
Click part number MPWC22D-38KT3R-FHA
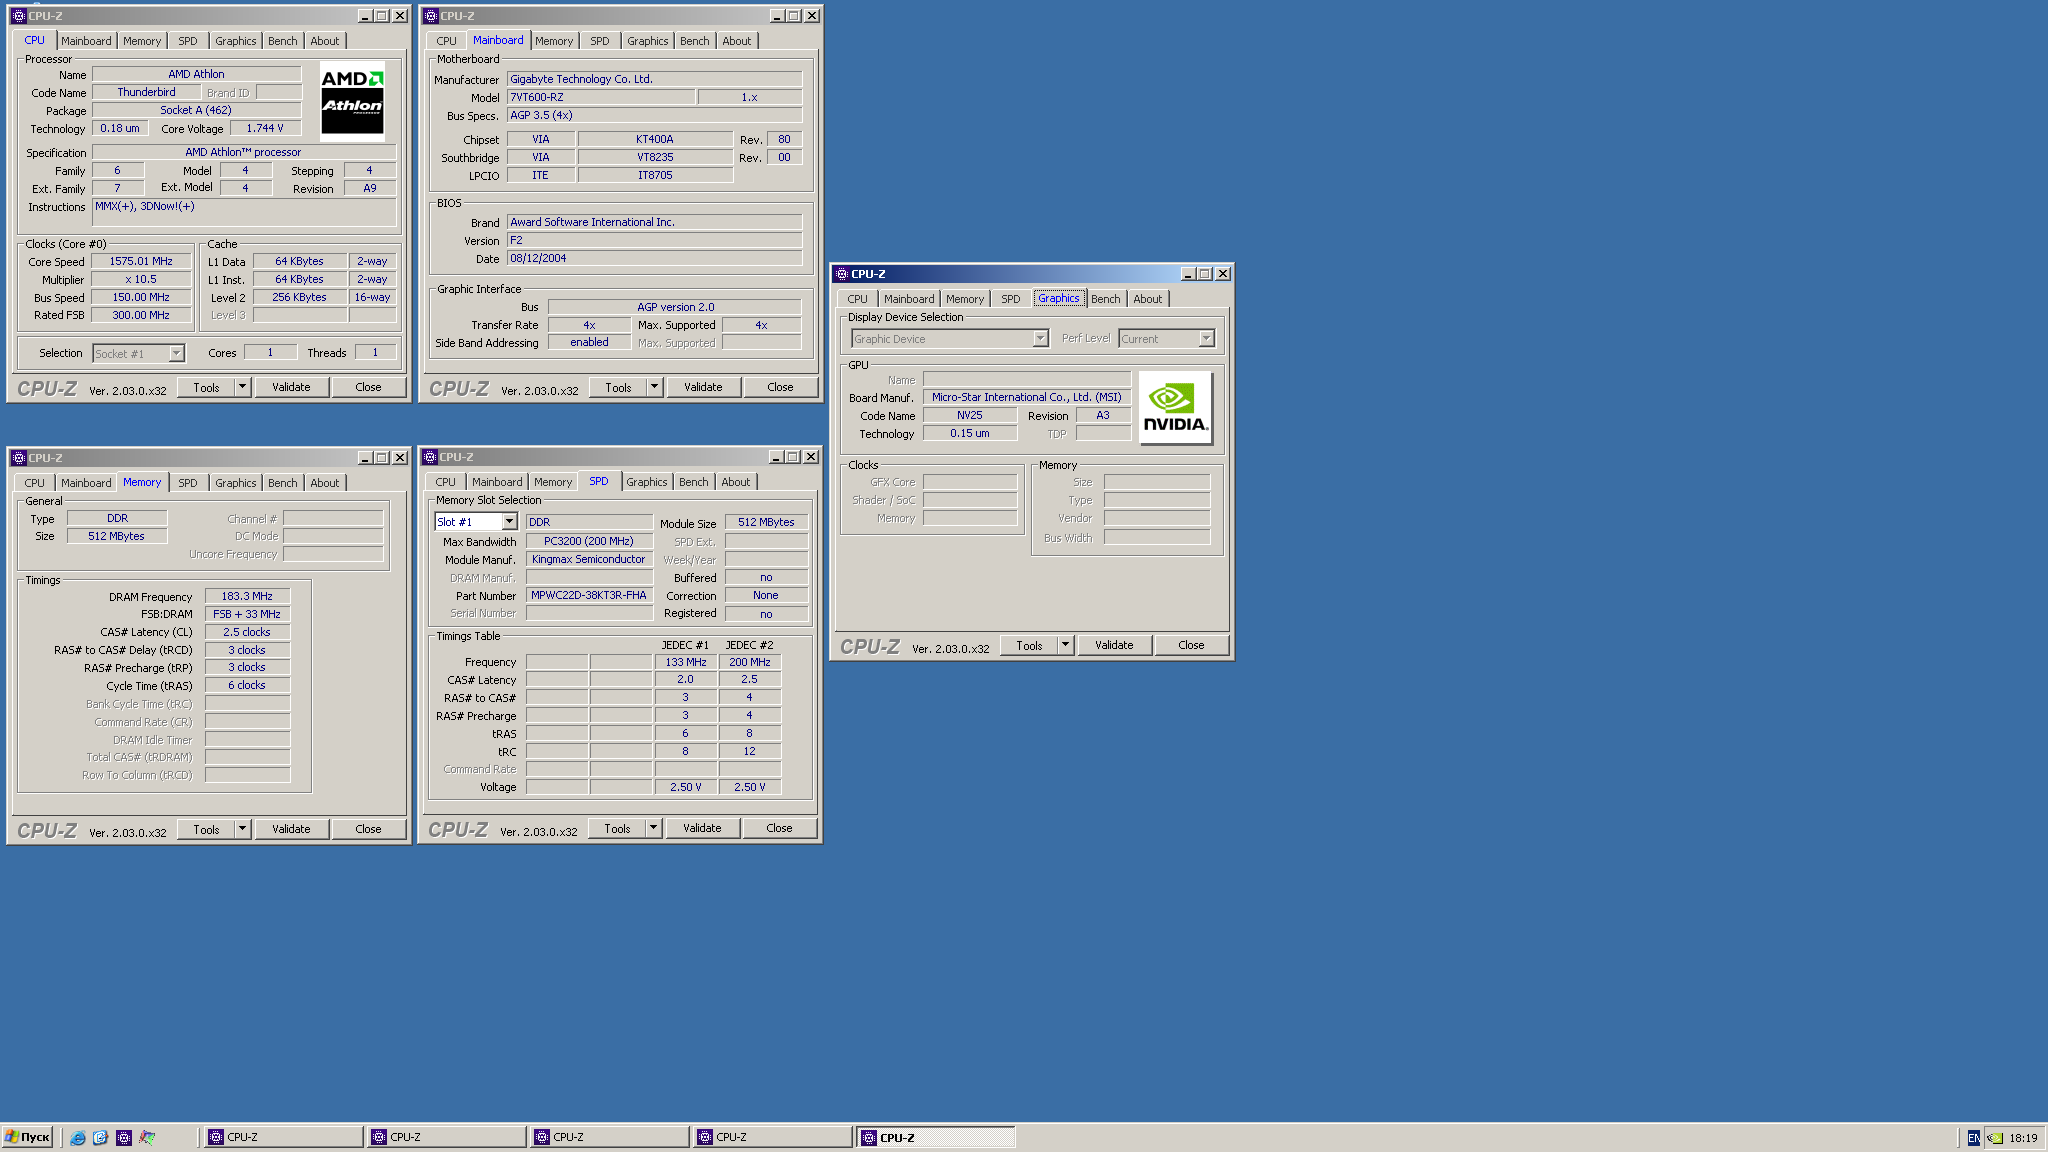point(589,595)
